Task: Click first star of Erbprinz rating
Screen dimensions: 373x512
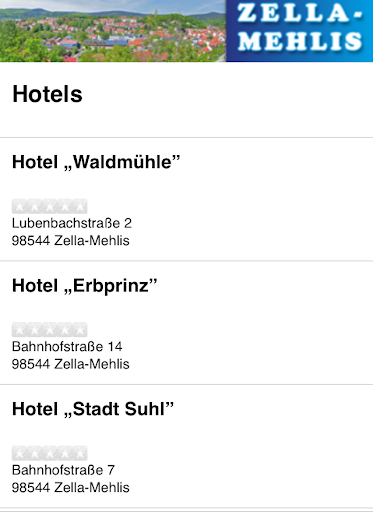Action: pos(20,330)
